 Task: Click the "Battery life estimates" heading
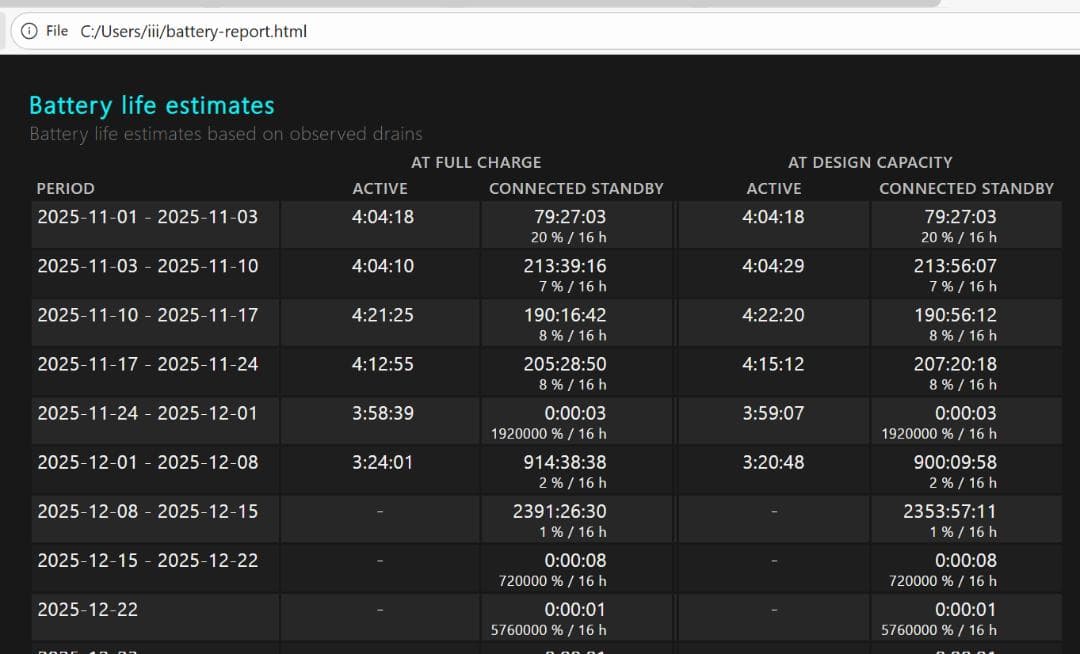[151, 105]
